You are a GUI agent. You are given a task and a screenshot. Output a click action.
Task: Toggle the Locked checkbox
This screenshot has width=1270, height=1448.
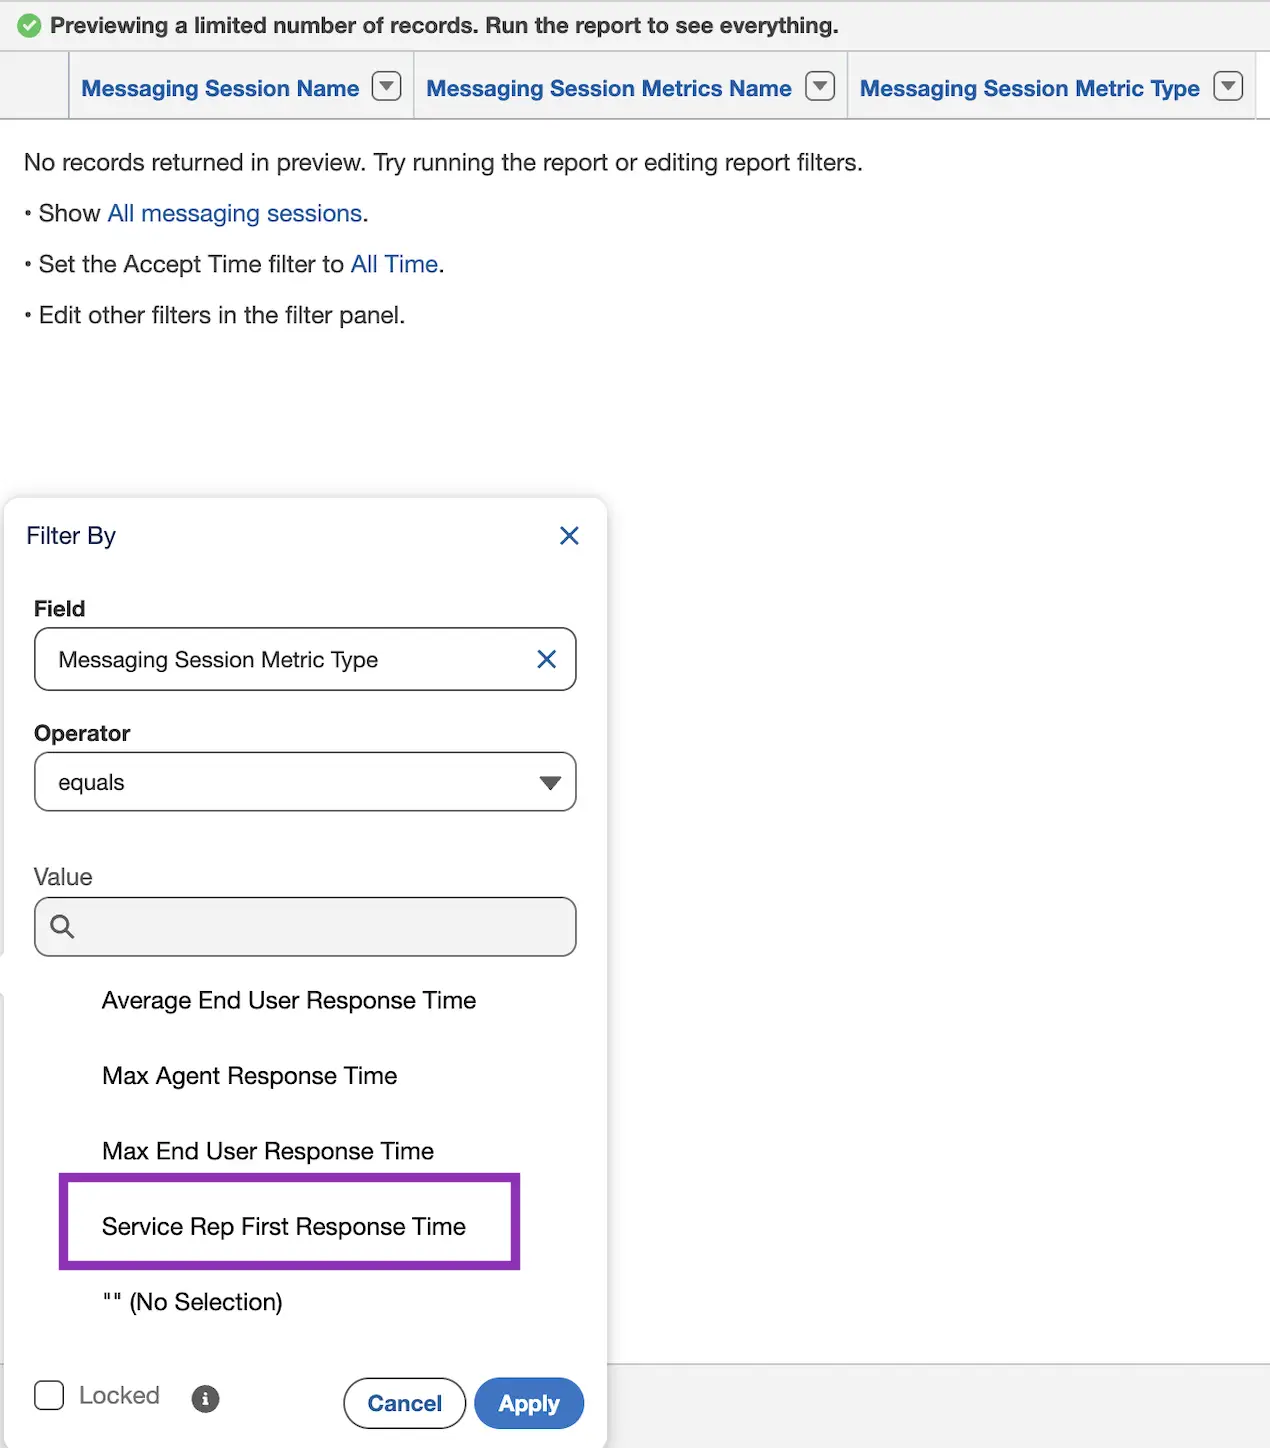coord(49,1395)
